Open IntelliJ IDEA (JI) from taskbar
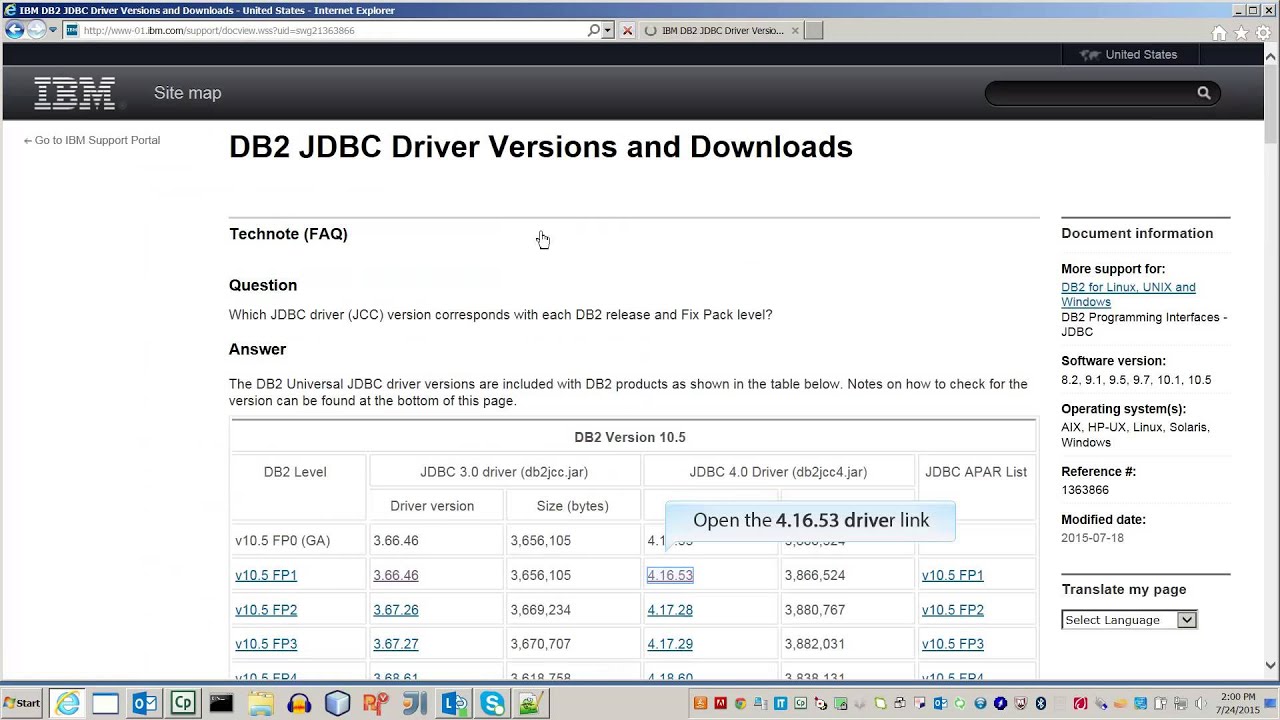Viewport: 1280px width, 720px height. coord(415,704)
